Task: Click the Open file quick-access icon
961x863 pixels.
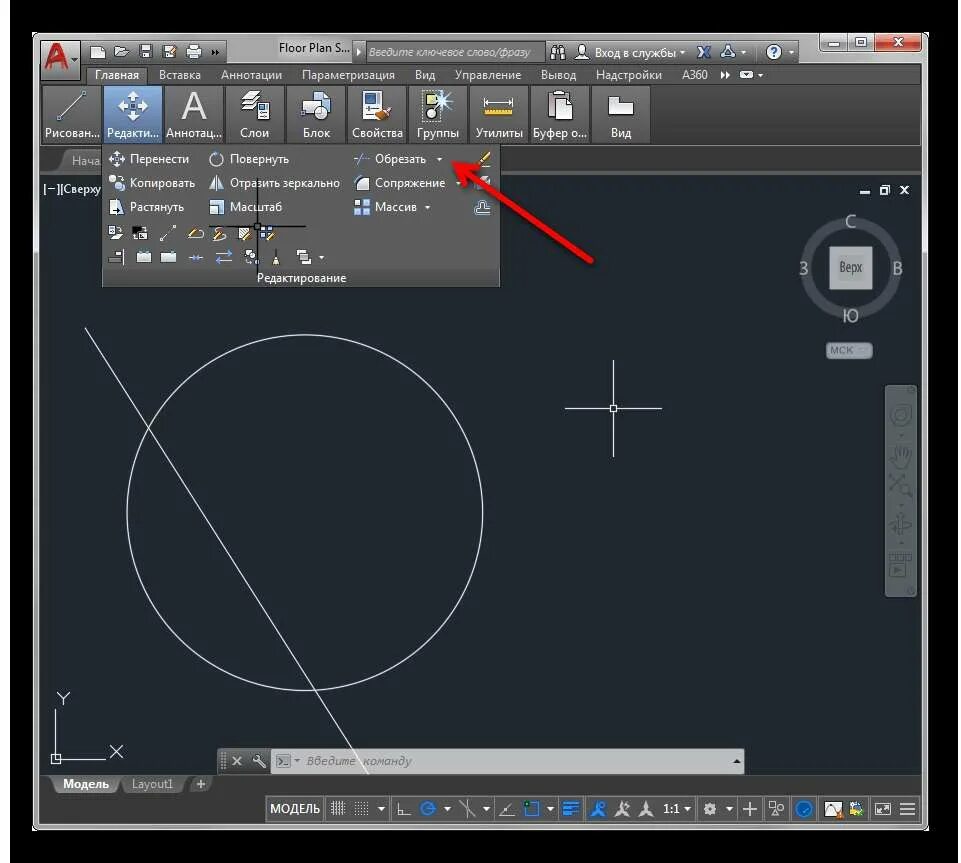Action: [121, 52]
